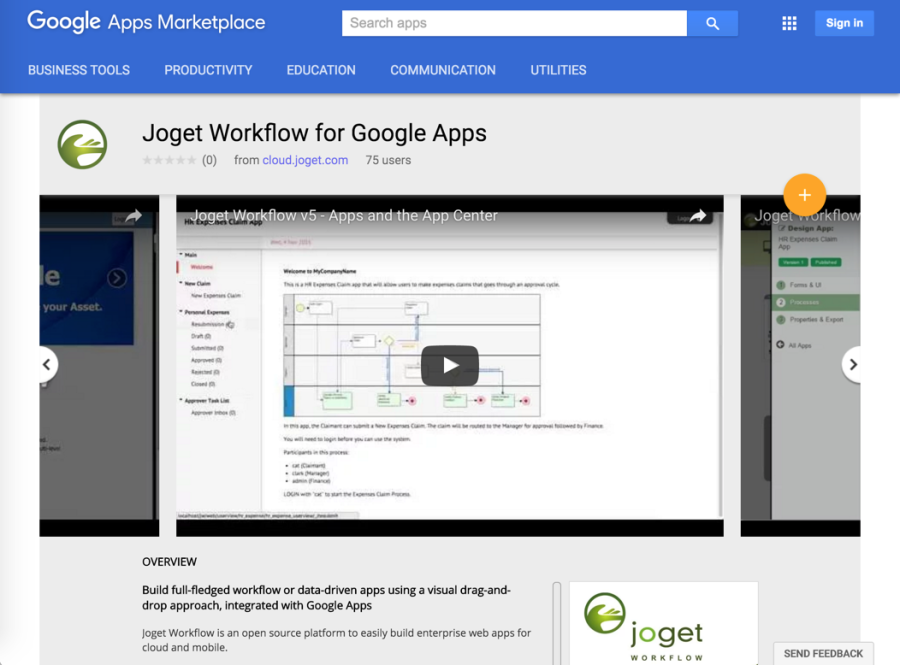Click the share arrow on the center video
Image resolution: width=900 pixels, height=665 pixels.
(698, 216)
